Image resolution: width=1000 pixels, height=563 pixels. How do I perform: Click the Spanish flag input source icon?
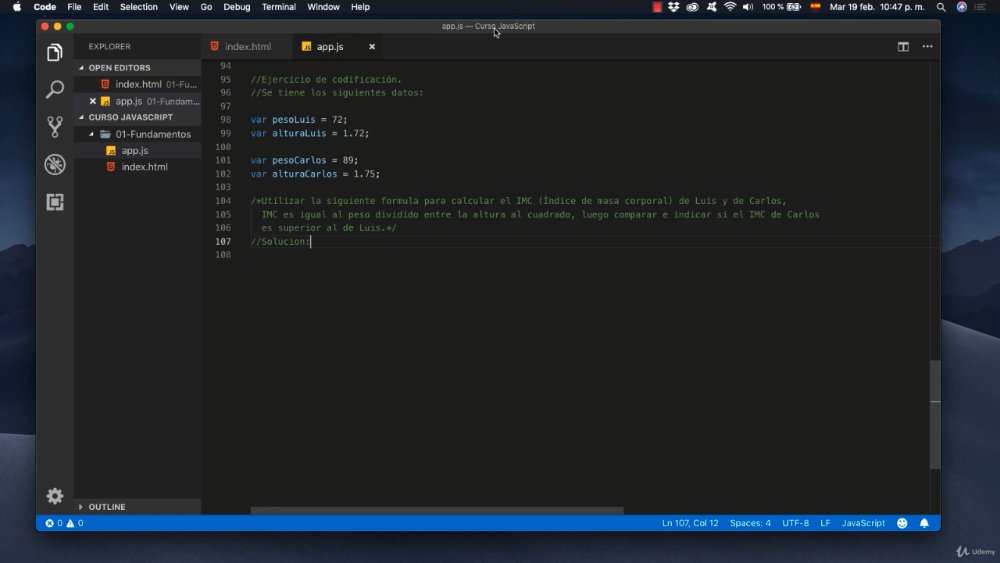tap(815, 7)
